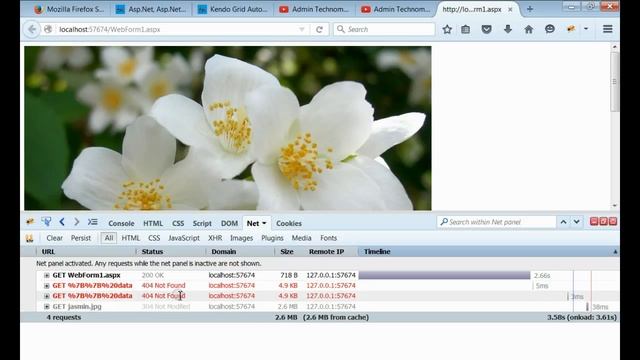Viewport: 640px width, 360px height.
Task: Jump to previous Net search match
Action: pyautogui.click(x=563, y=222)
